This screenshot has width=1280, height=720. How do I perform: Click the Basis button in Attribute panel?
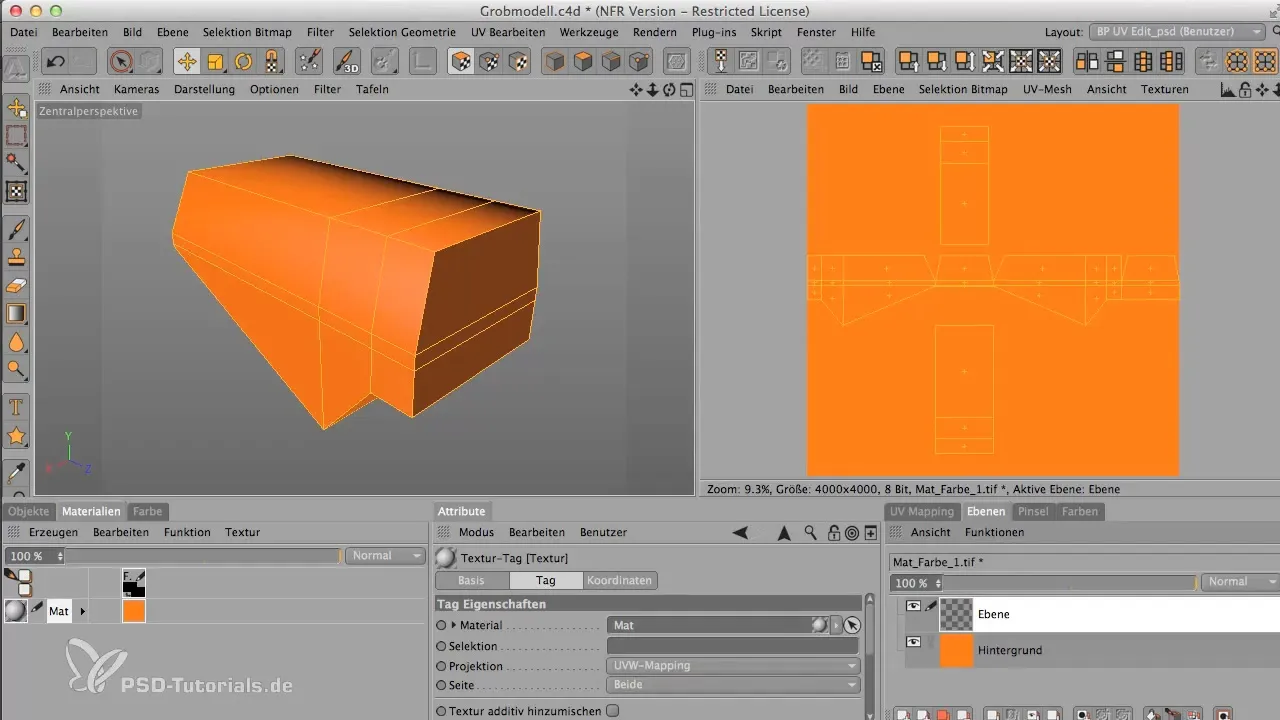point(471,580)
